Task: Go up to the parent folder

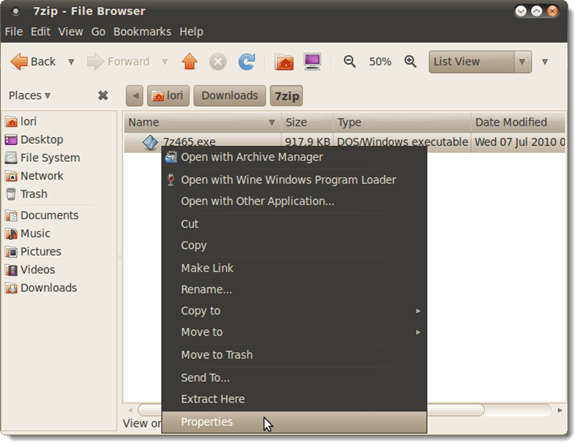Action: click(189, 61)
